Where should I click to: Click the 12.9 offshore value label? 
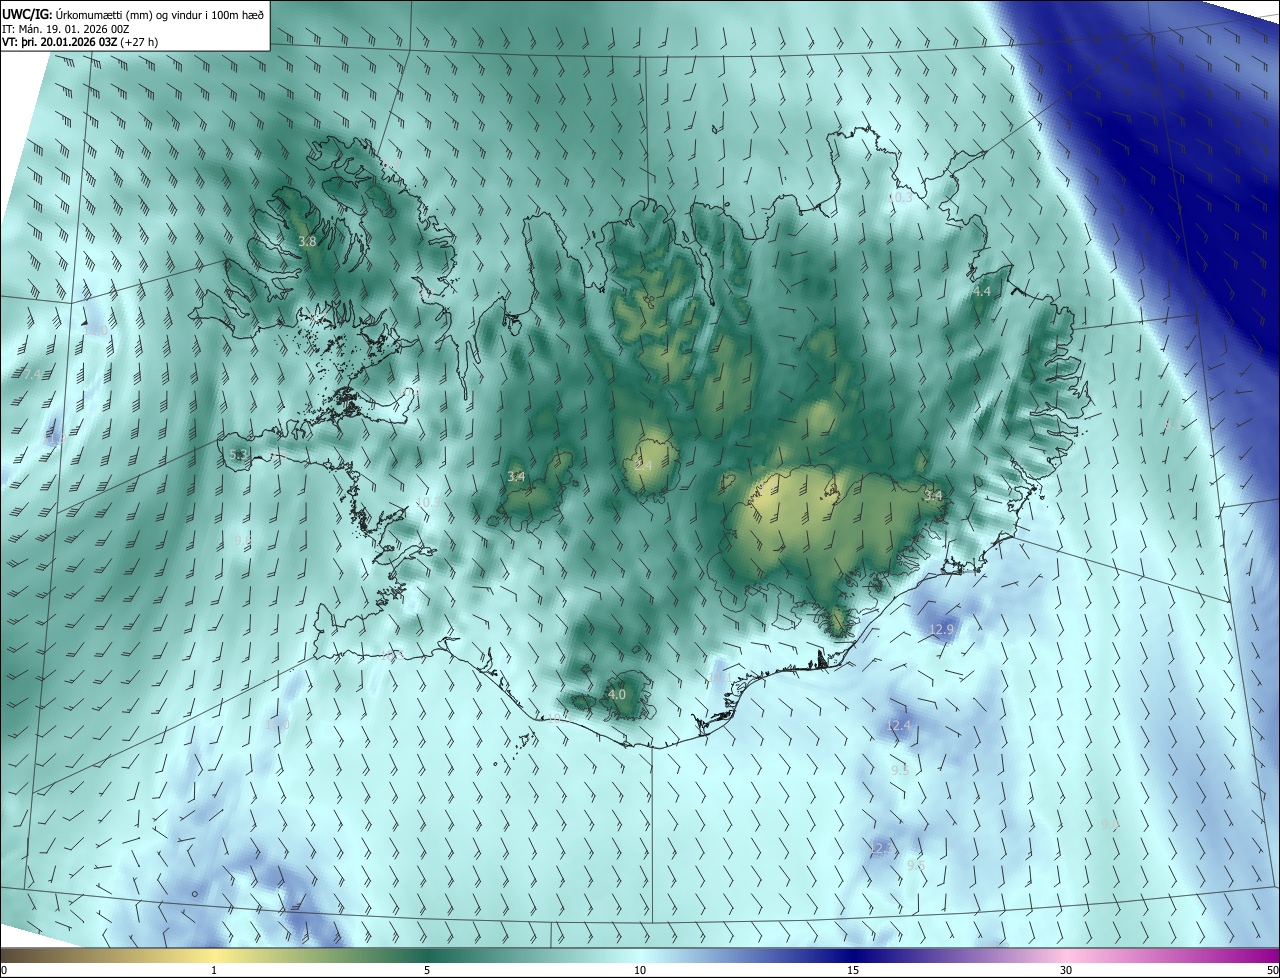point(942,629)
